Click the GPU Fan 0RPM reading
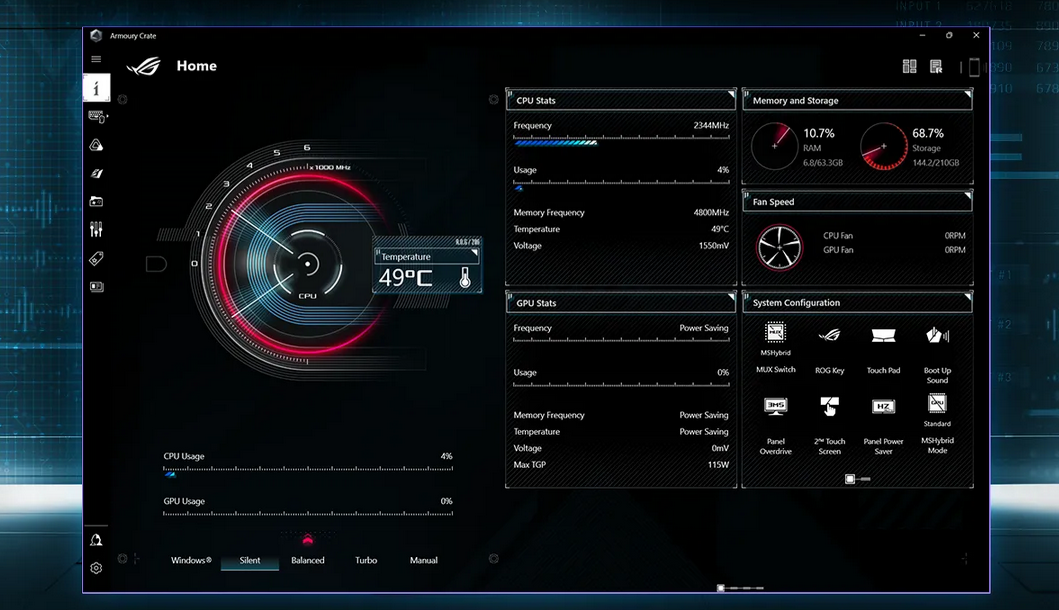 (x=955, y=250)
